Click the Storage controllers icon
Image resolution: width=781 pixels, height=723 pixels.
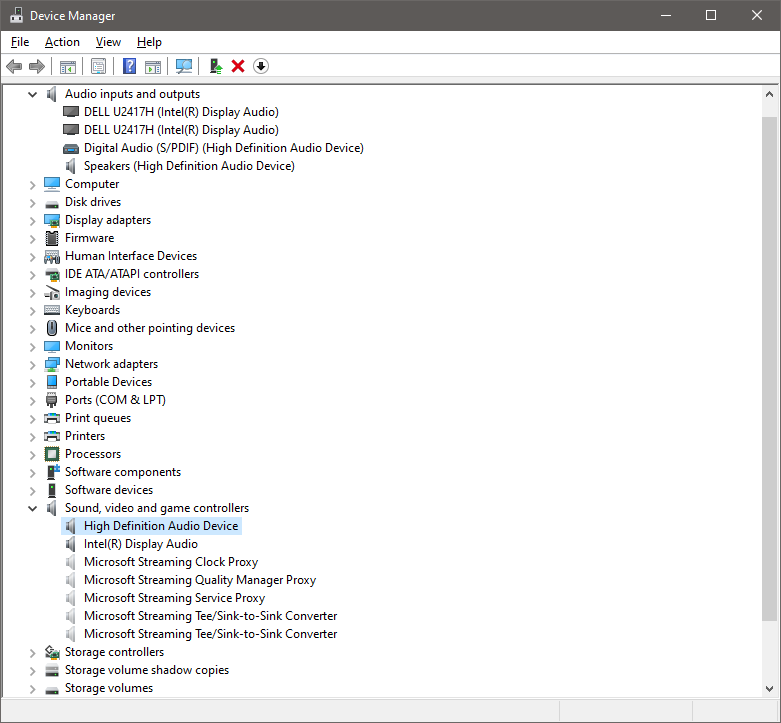click(52, 652)
